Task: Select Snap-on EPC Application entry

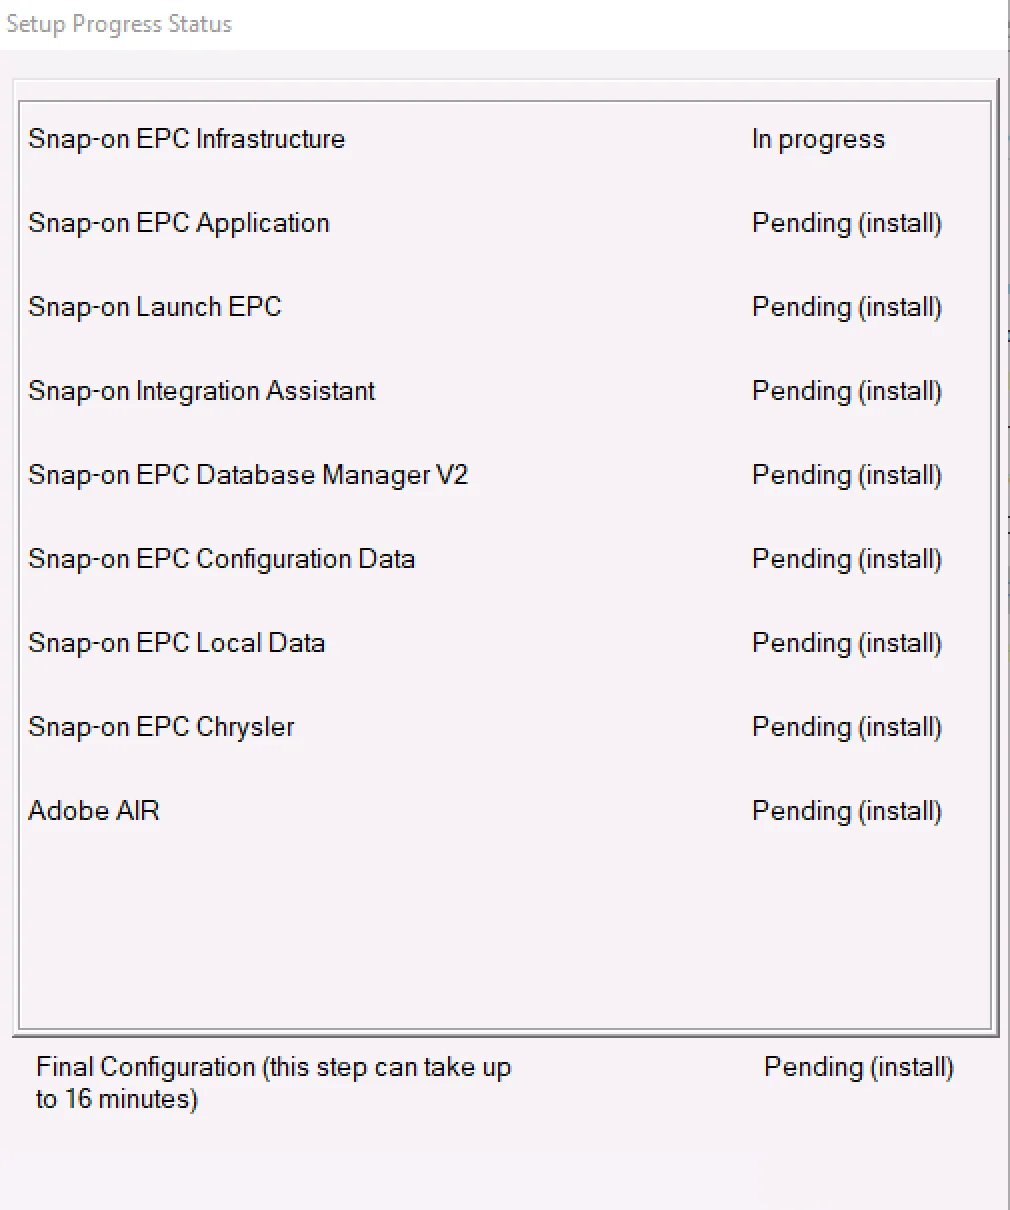Action: point(179,223)
